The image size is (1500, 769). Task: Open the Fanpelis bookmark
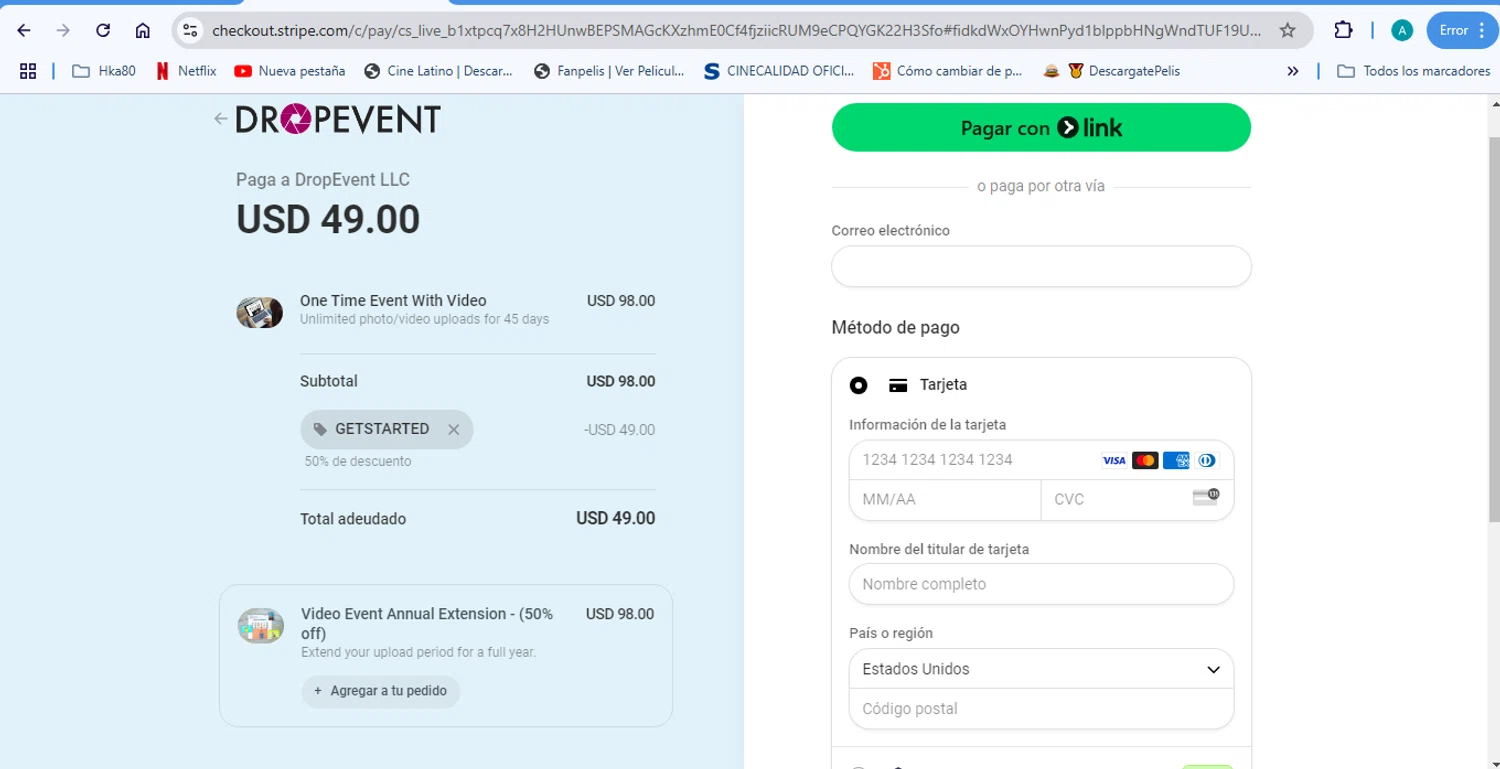coord(609,71)
